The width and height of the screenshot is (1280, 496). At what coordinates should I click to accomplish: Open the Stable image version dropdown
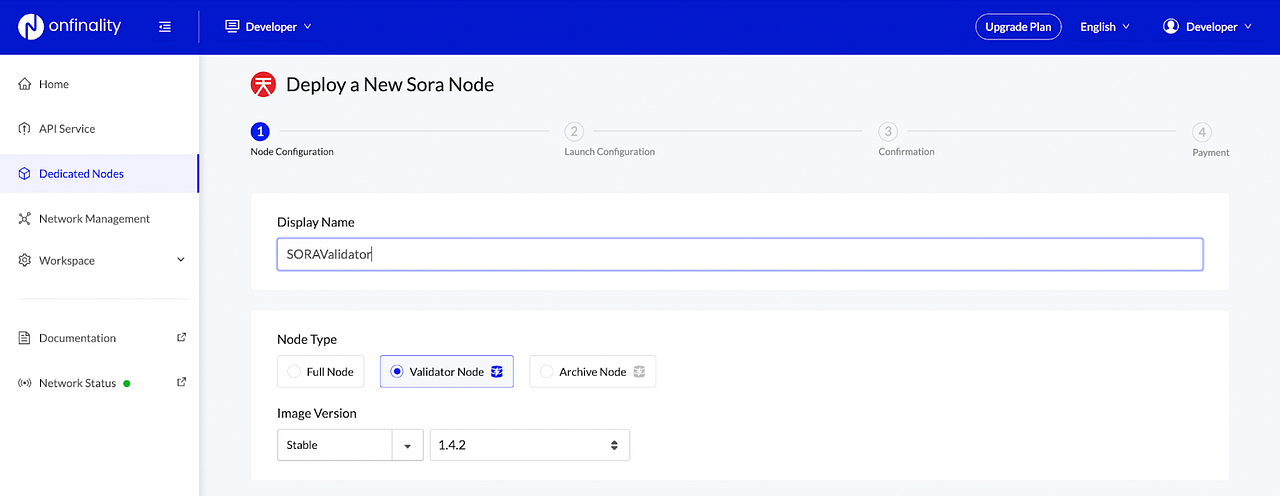350,445
